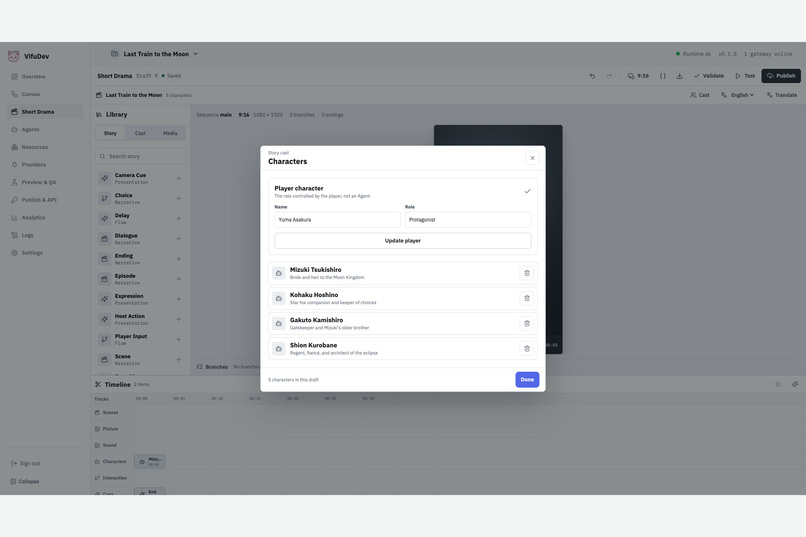Screen dimensions: 806x537
Task: Click the download export icon
Action: 680,76
